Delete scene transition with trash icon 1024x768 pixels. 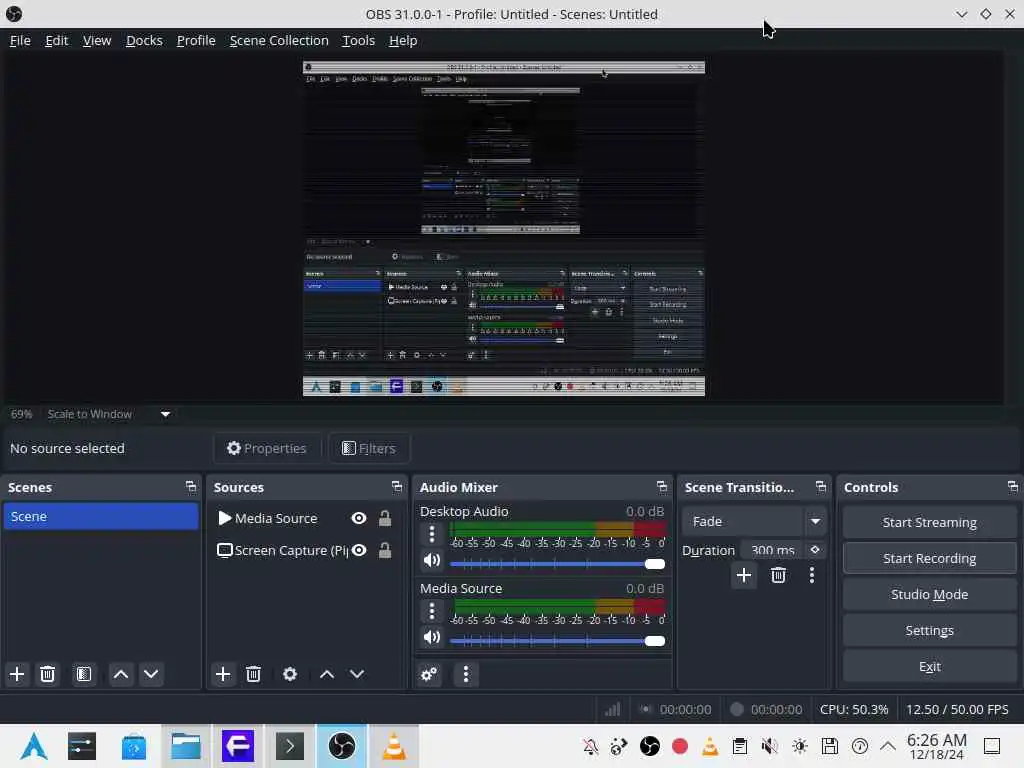778,575
